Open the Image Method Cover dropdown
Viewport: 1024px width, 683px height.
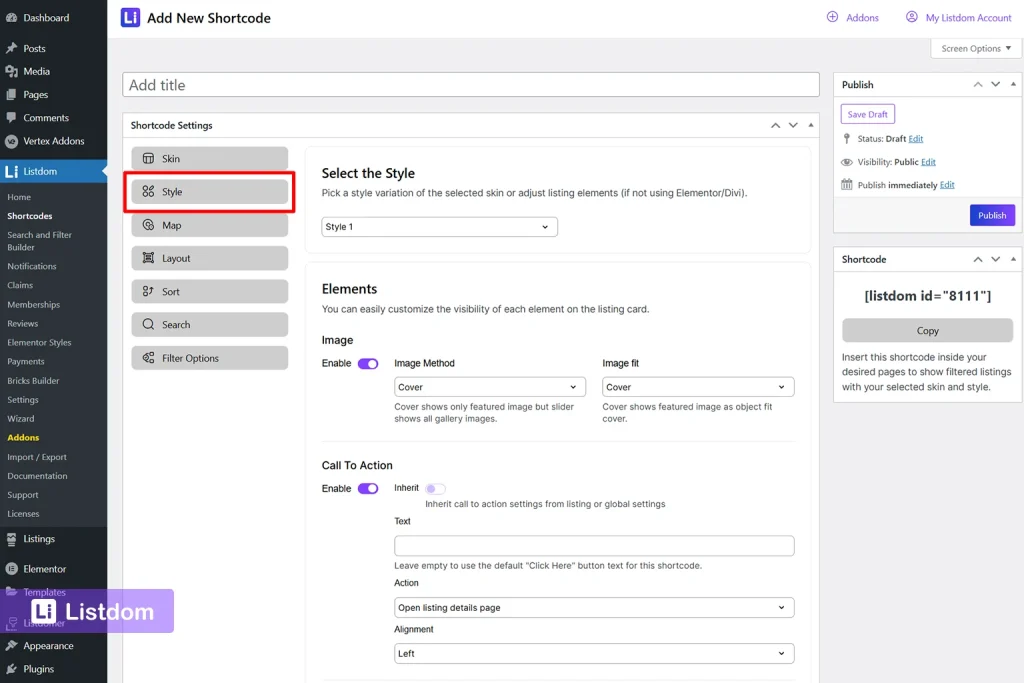(489, 387)
